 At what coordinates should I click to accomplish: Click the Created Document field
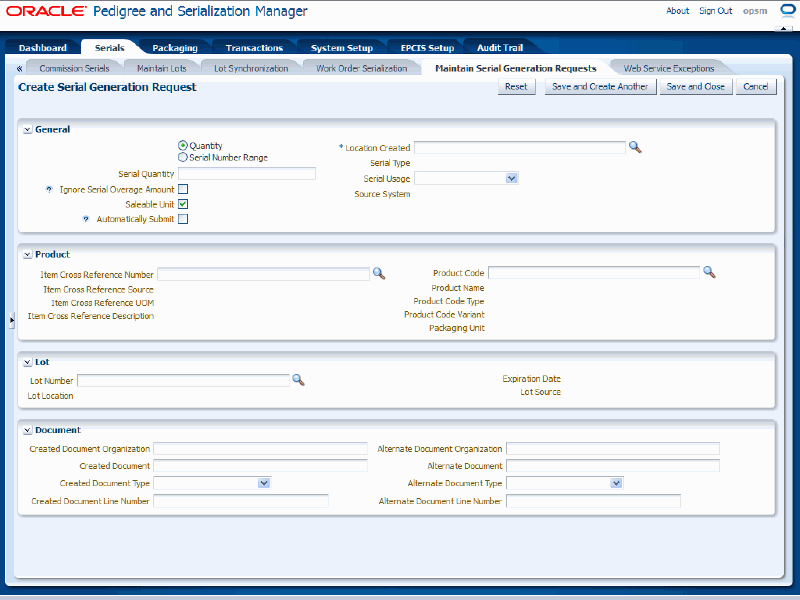pos(260,465)
